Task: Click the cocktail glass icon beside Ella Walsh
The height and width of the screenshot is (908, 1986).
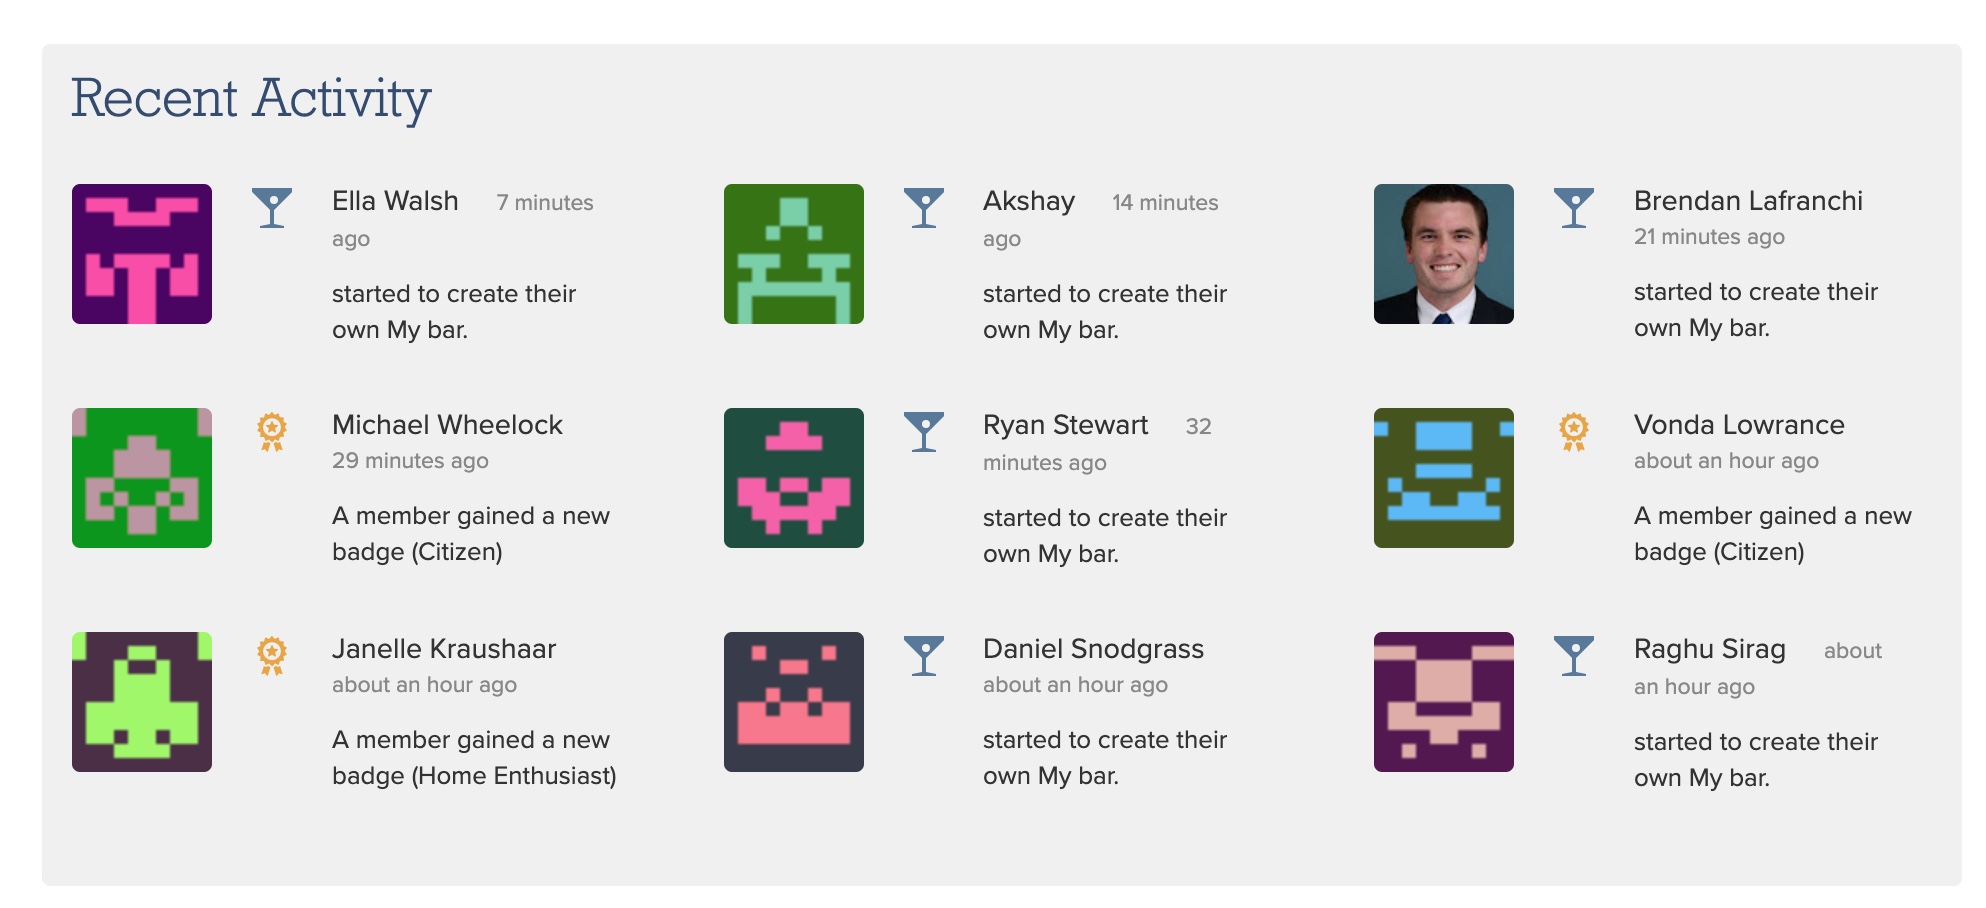Action: coord(272,208)
